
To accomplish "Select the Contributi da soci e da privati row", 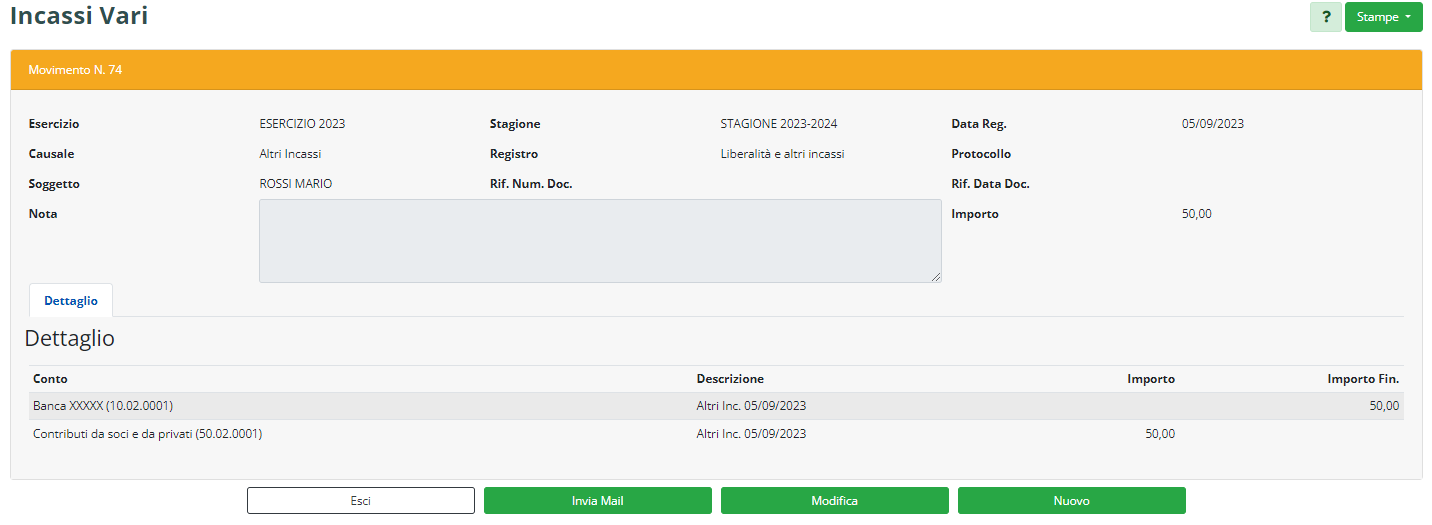I will [147, 434].
